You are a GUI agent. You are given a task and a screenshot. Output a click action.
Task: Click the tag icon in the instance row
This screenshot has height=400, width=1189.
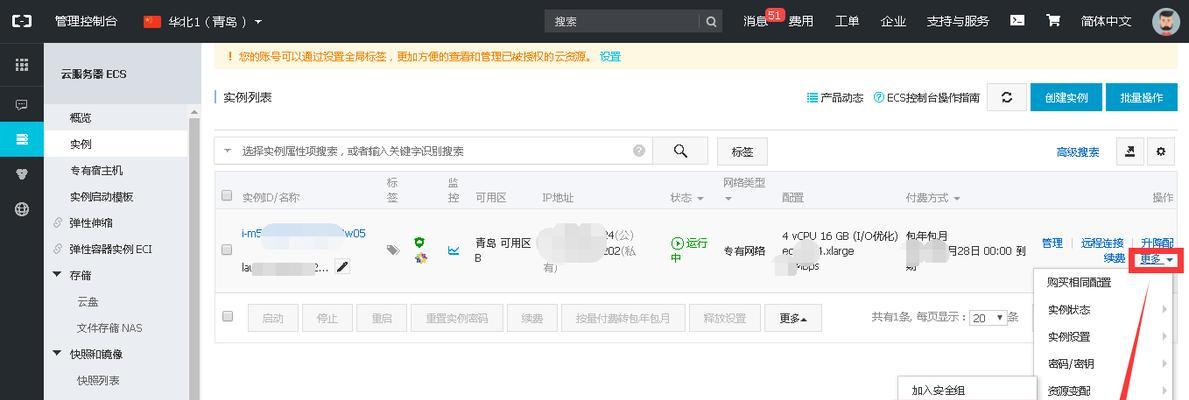coord(393,249)
